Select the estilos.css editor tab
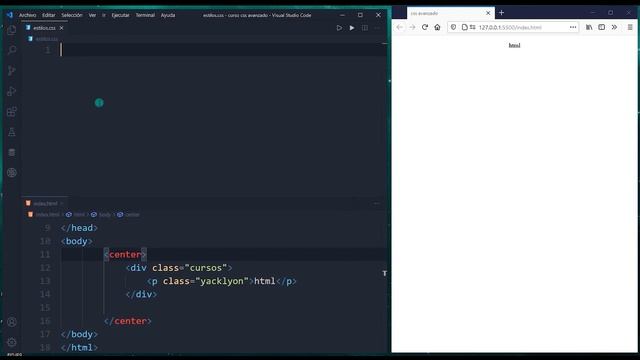Image resolution: width=640 pixels, height=360 pixels. coord(44,28)
